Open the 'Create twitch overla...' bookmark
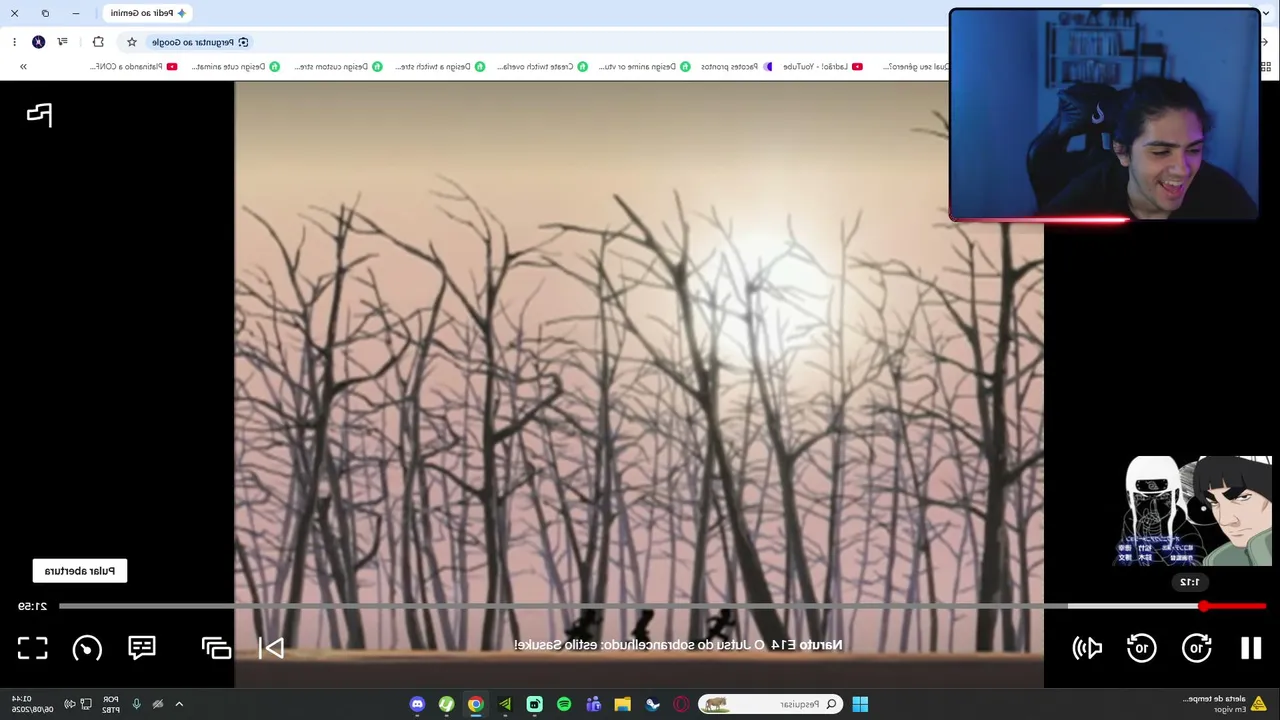 (x=542, y=67)
